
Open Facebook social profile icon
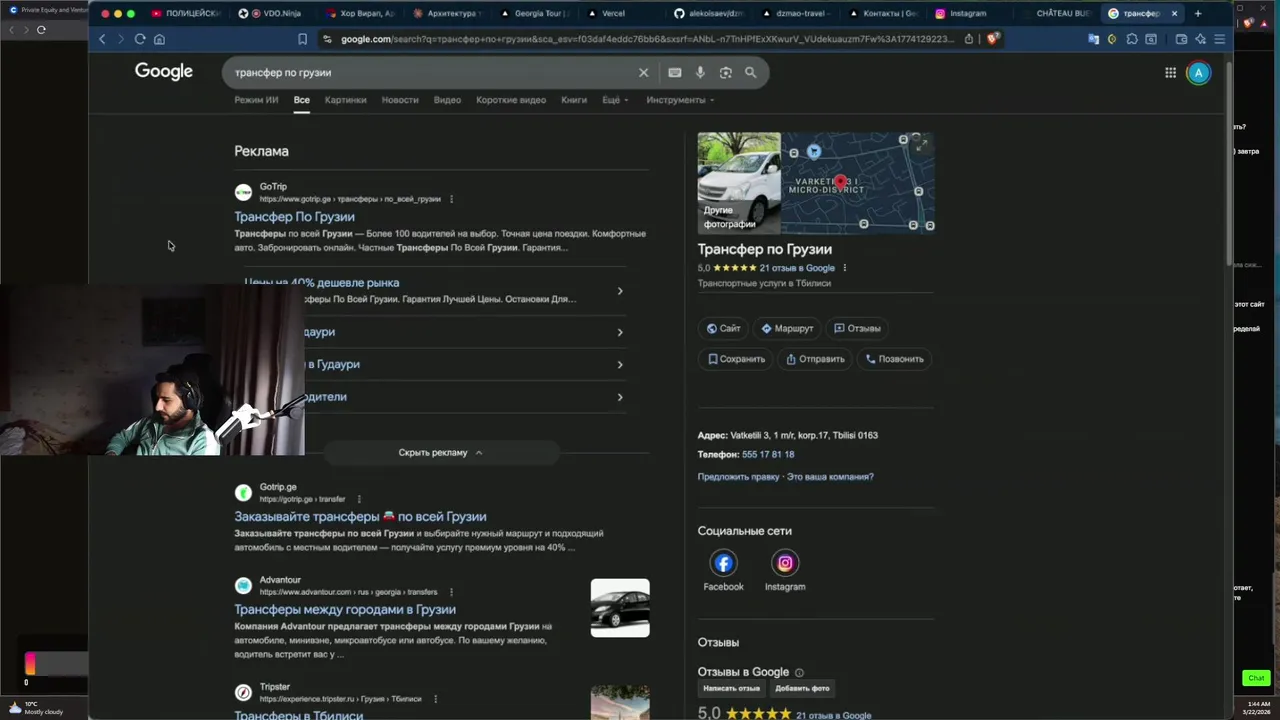pos(723,563)
